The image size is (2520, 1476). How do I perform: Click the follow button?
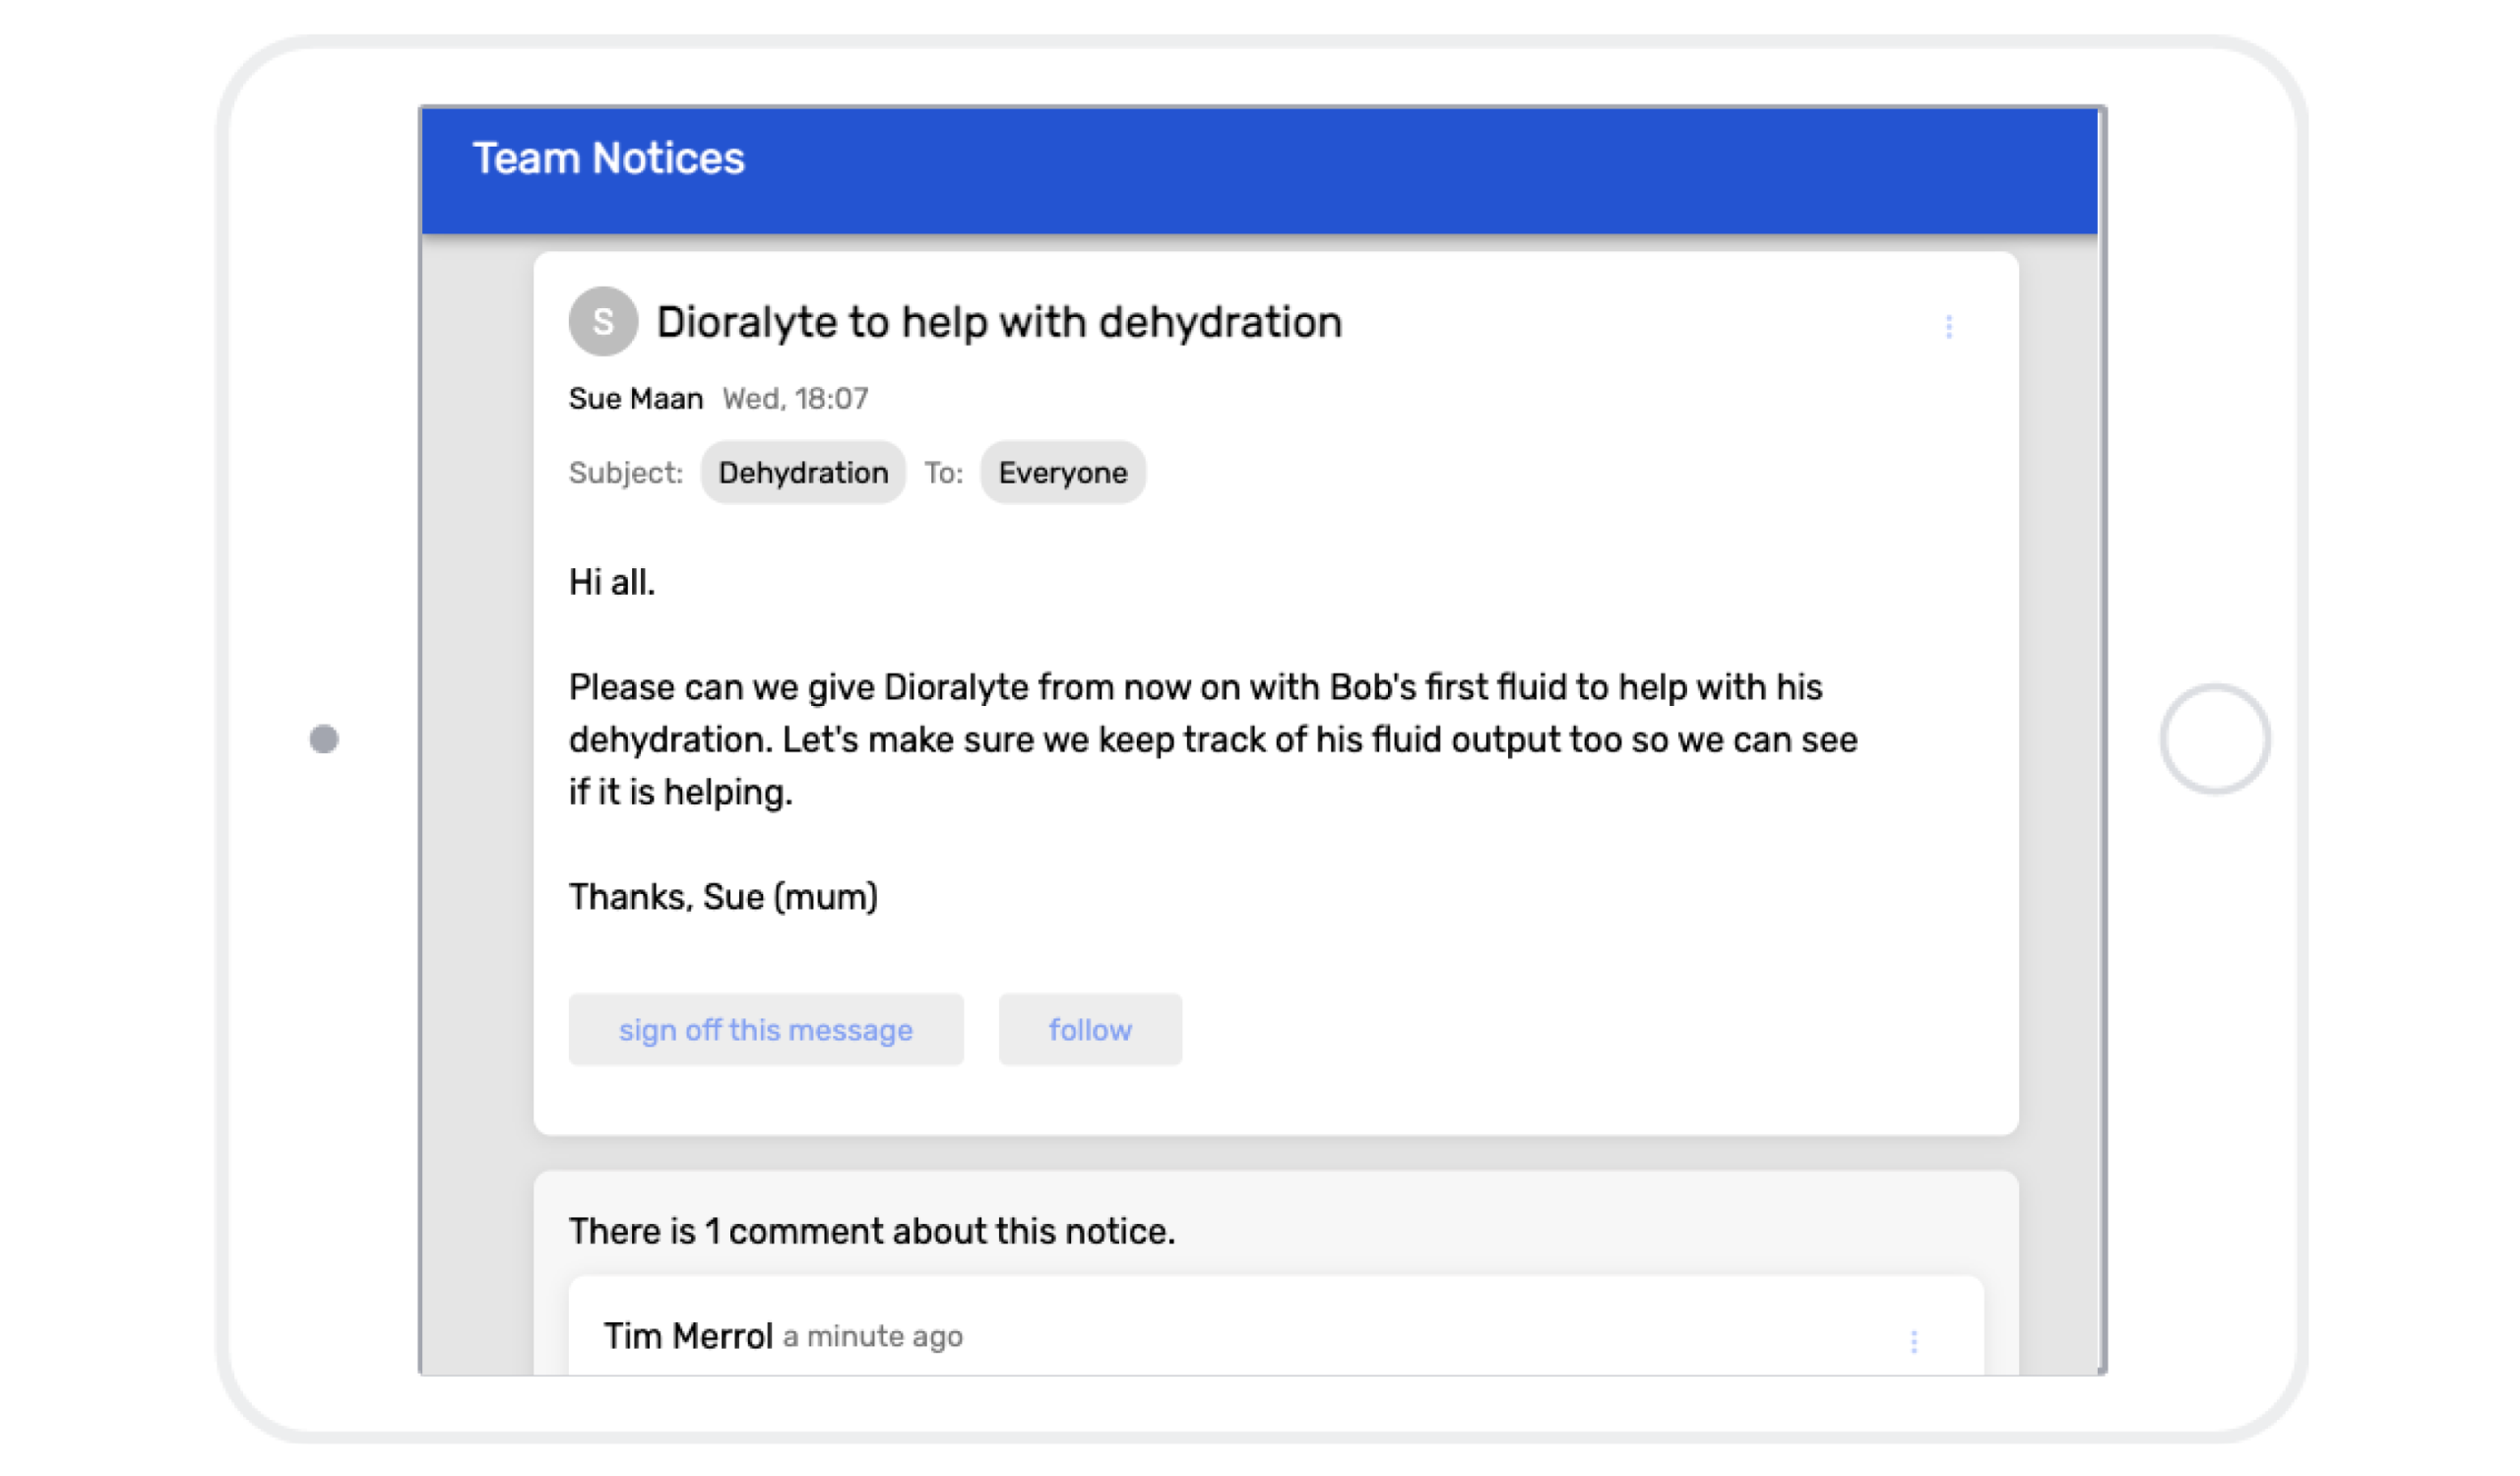tap(1090, 1029)
